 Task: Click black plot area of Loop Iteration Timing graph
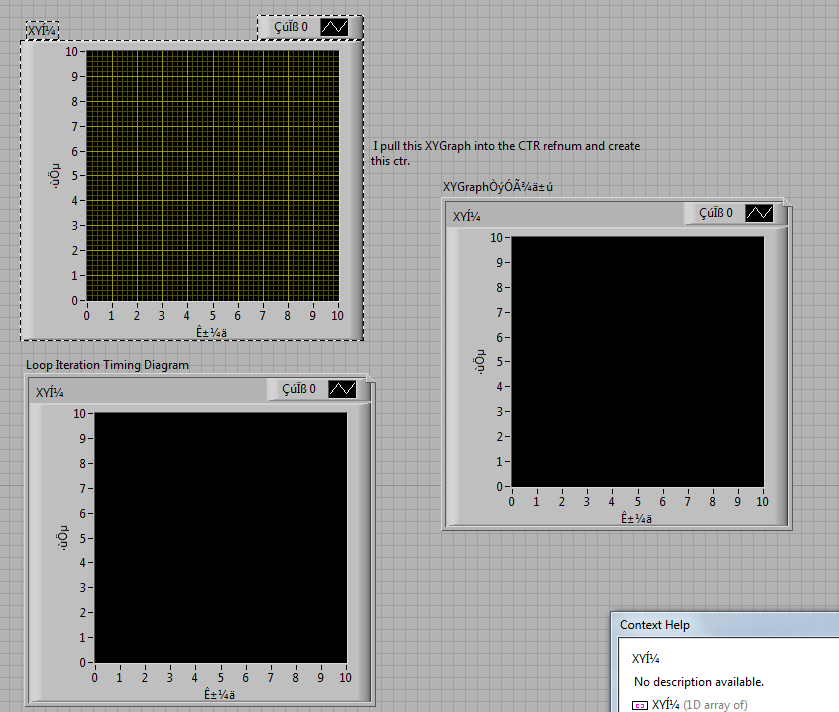220,537
